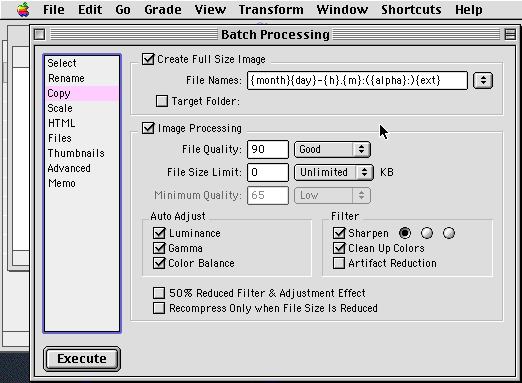The width and height of the screenshot is (522, 383).
Task: Select the Thumbnails pane in list
Action: tap(82, 153)
